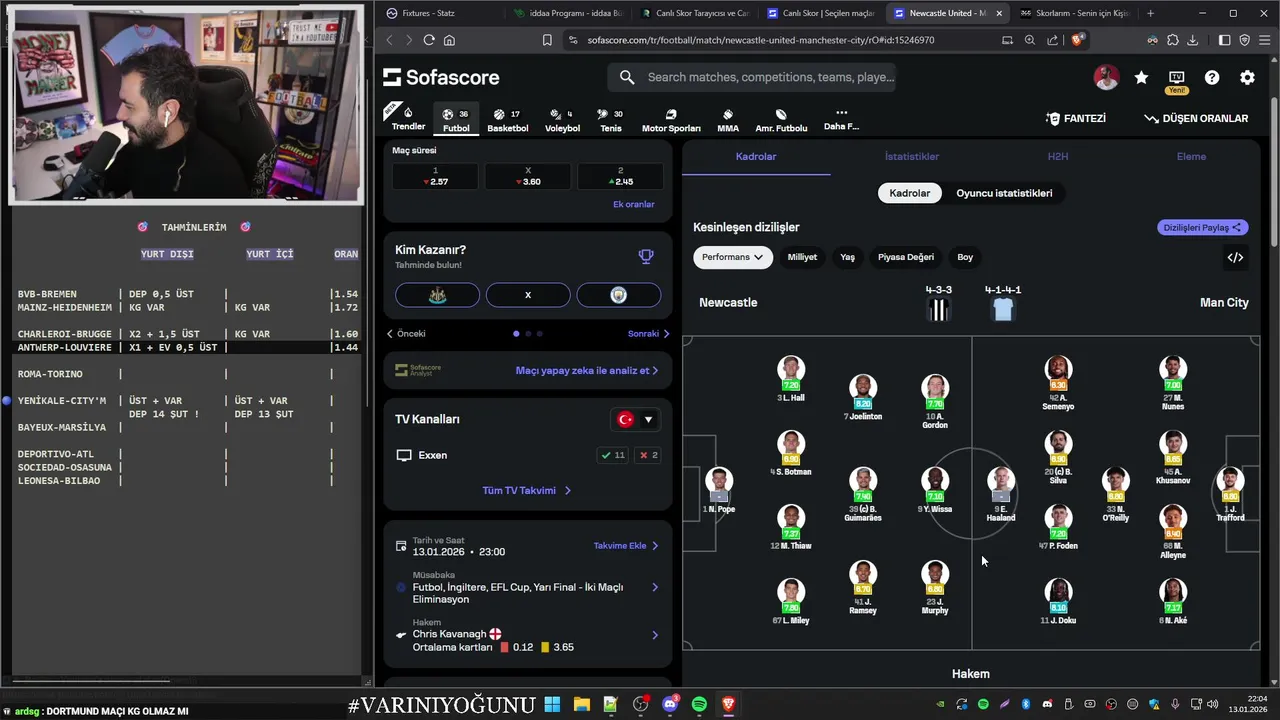
Task: Select the Yaş lineup filter
Action: pos(847,257)
